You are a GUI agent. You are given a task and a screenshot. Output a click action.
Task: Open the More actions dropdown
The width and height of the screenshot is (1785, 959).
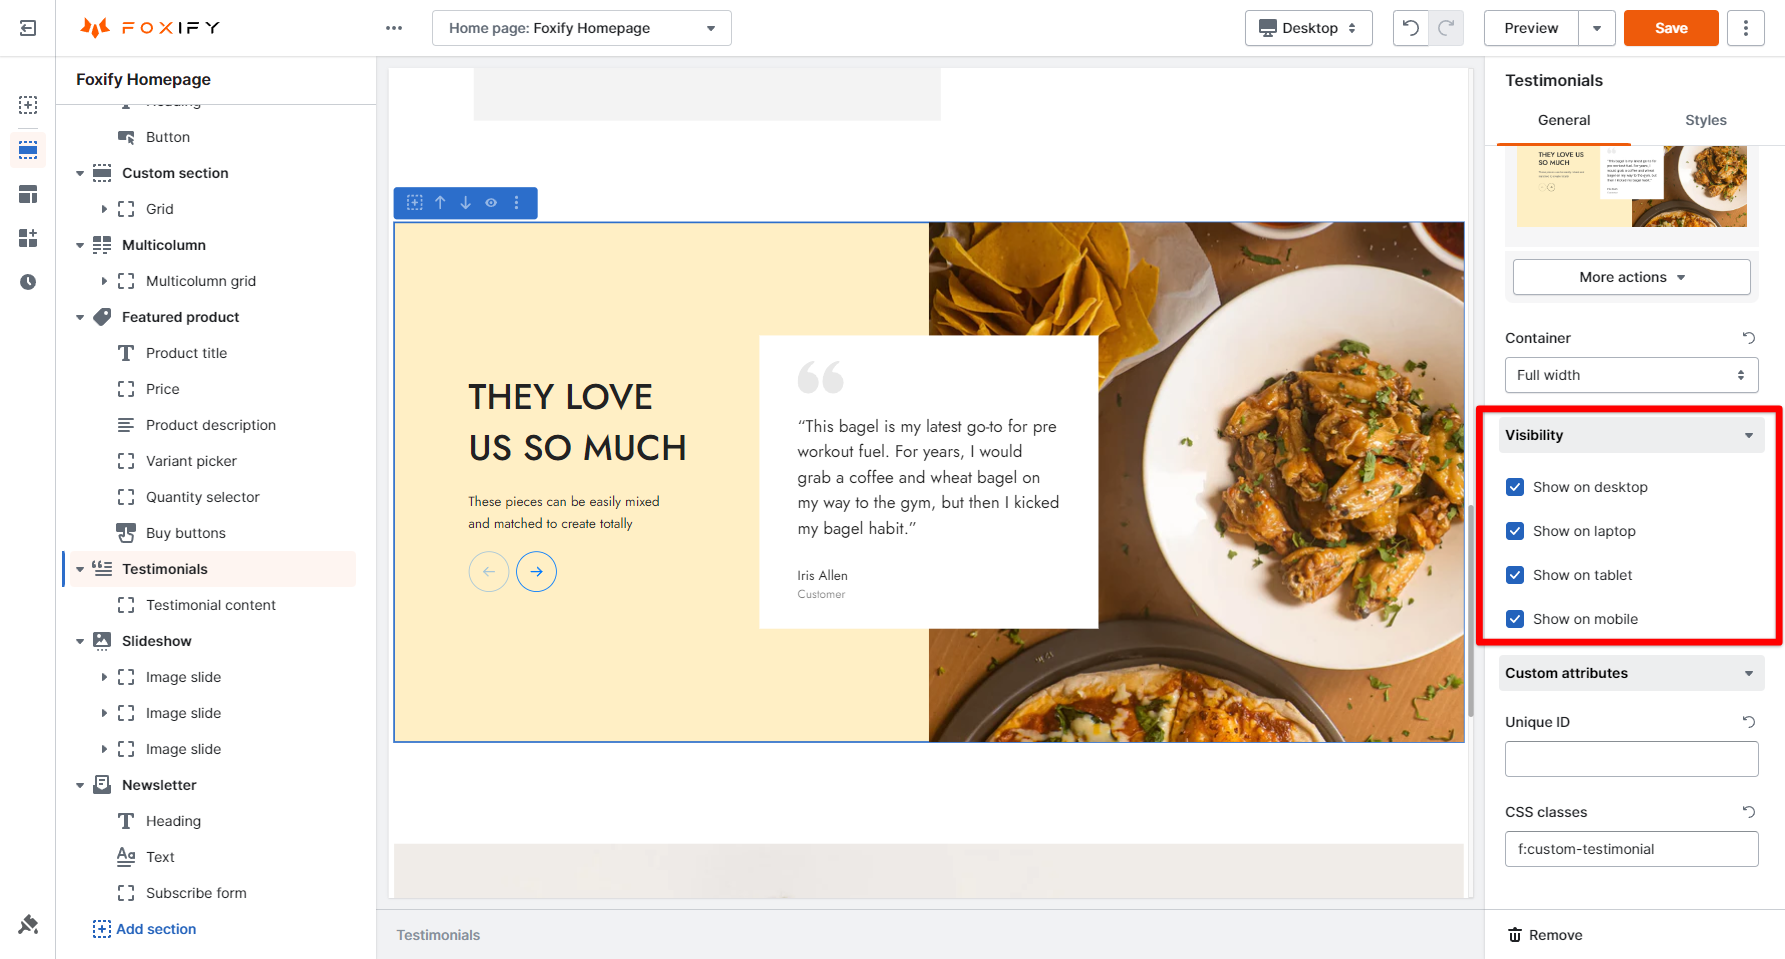click(1632, 277)
